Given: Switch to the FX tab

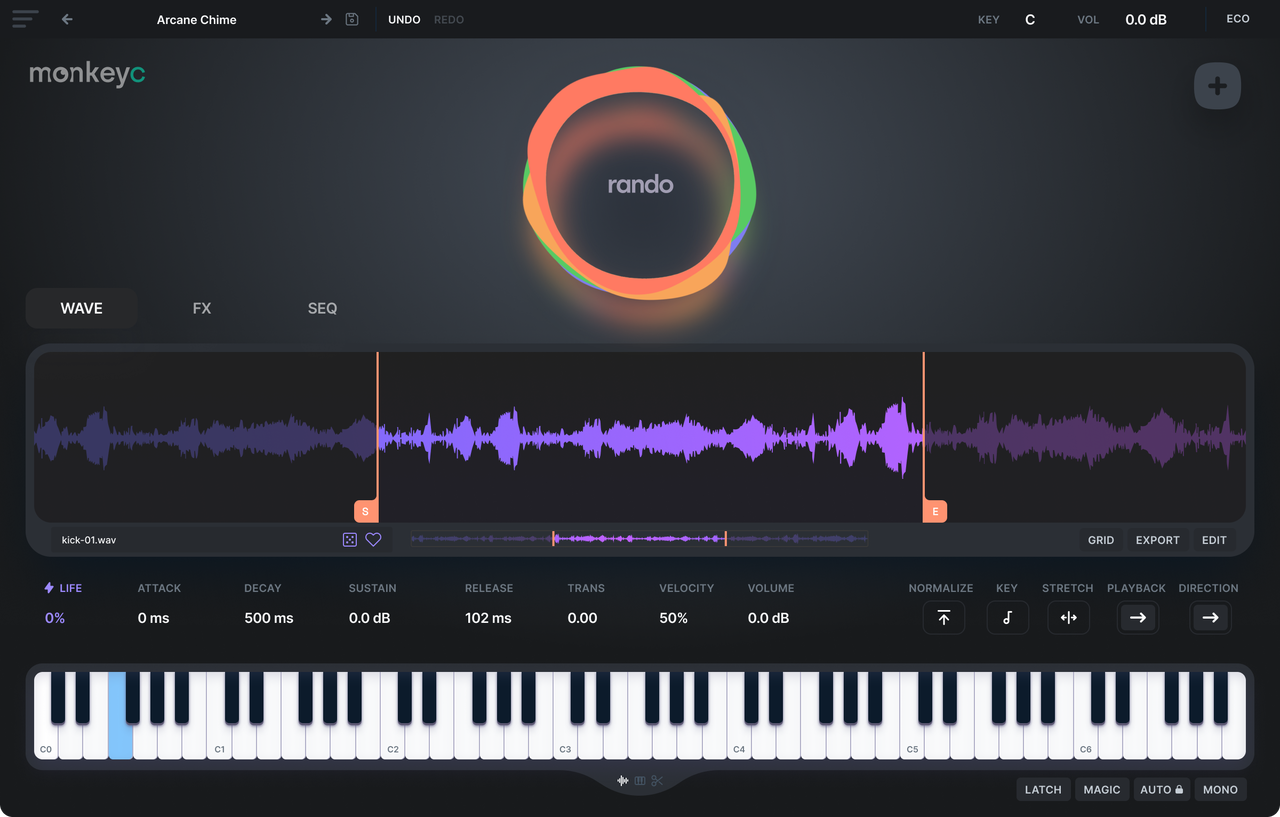Looking at the screenshot, I should point(202,308).
